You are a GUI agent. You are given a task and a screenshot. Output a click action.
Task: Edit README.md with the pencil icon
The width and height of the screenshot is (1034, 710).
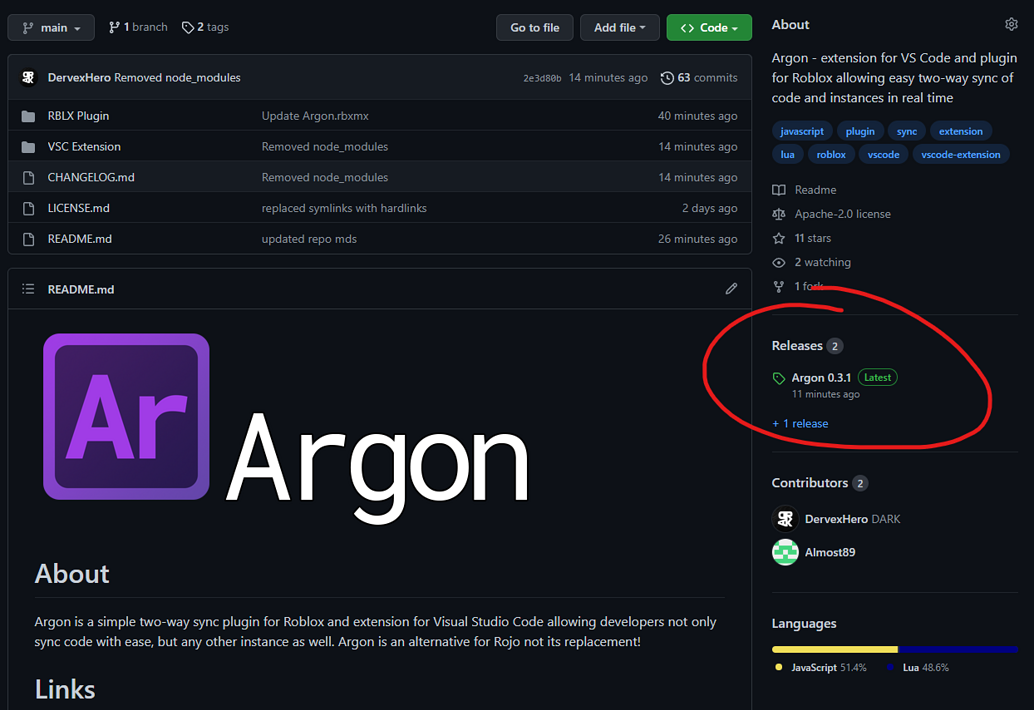pos(731,288)
